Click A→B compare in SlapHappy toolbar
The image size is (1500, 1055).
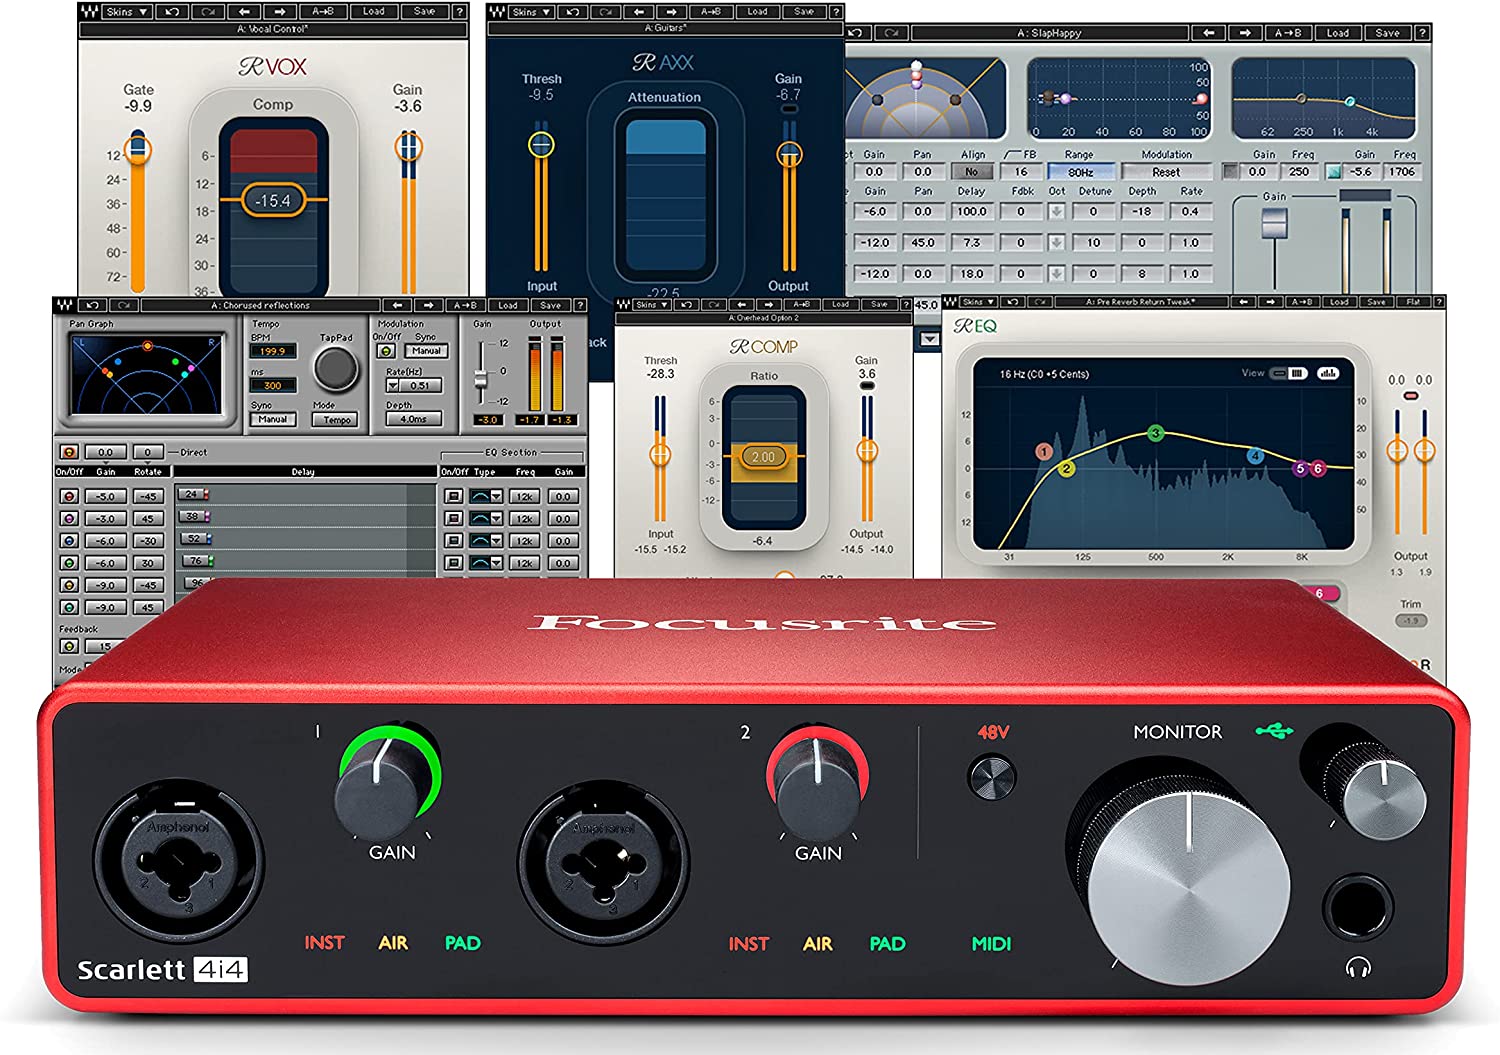[x=1288, y=33]
